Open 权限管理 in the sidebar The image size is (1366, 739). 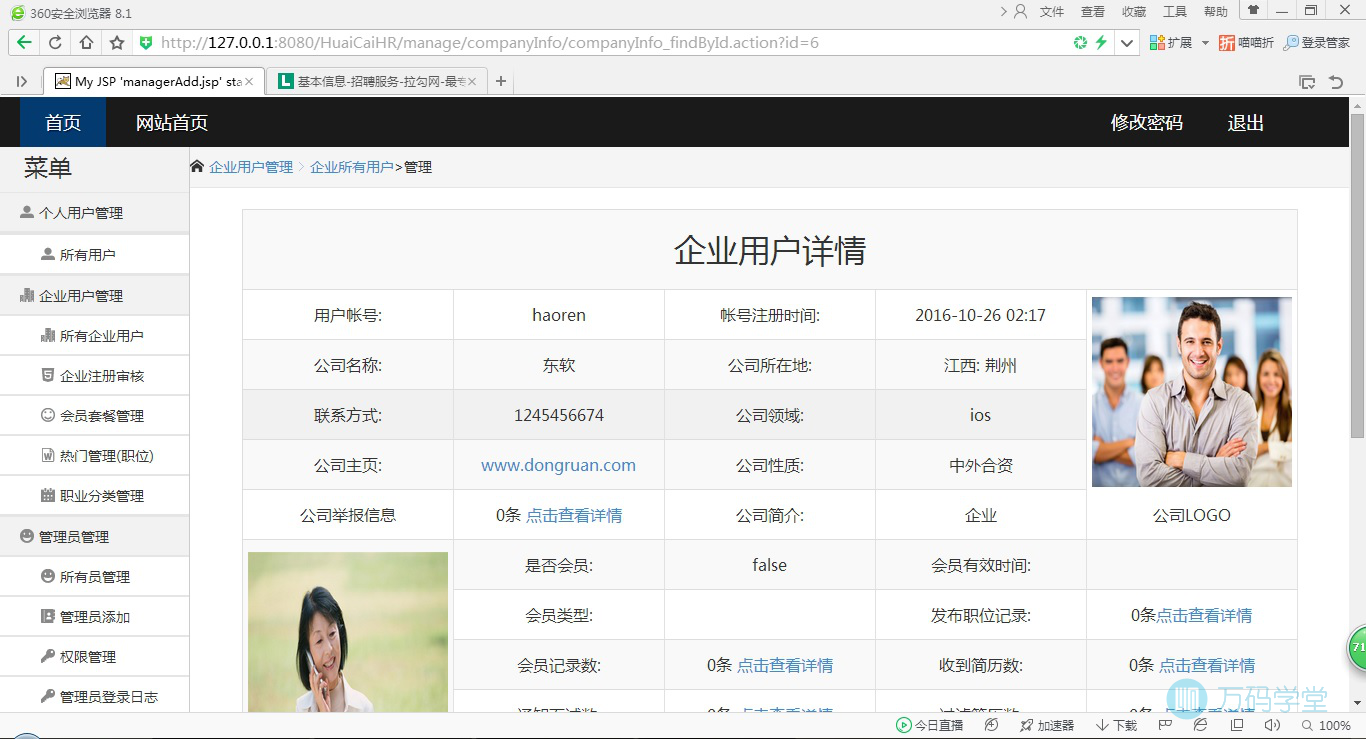click(94, 657)
